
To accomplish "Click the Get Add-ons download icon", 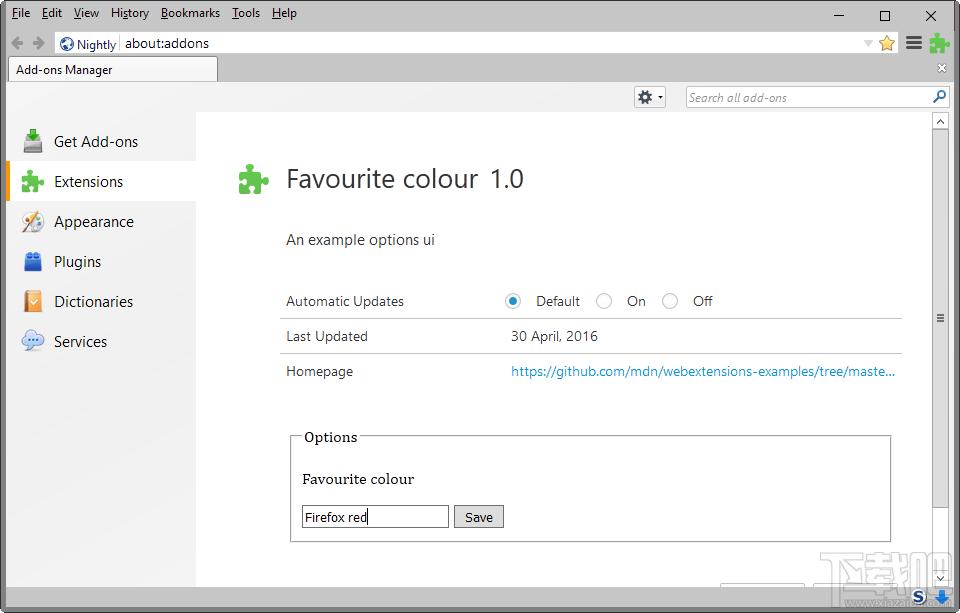I will pos(33,141).
